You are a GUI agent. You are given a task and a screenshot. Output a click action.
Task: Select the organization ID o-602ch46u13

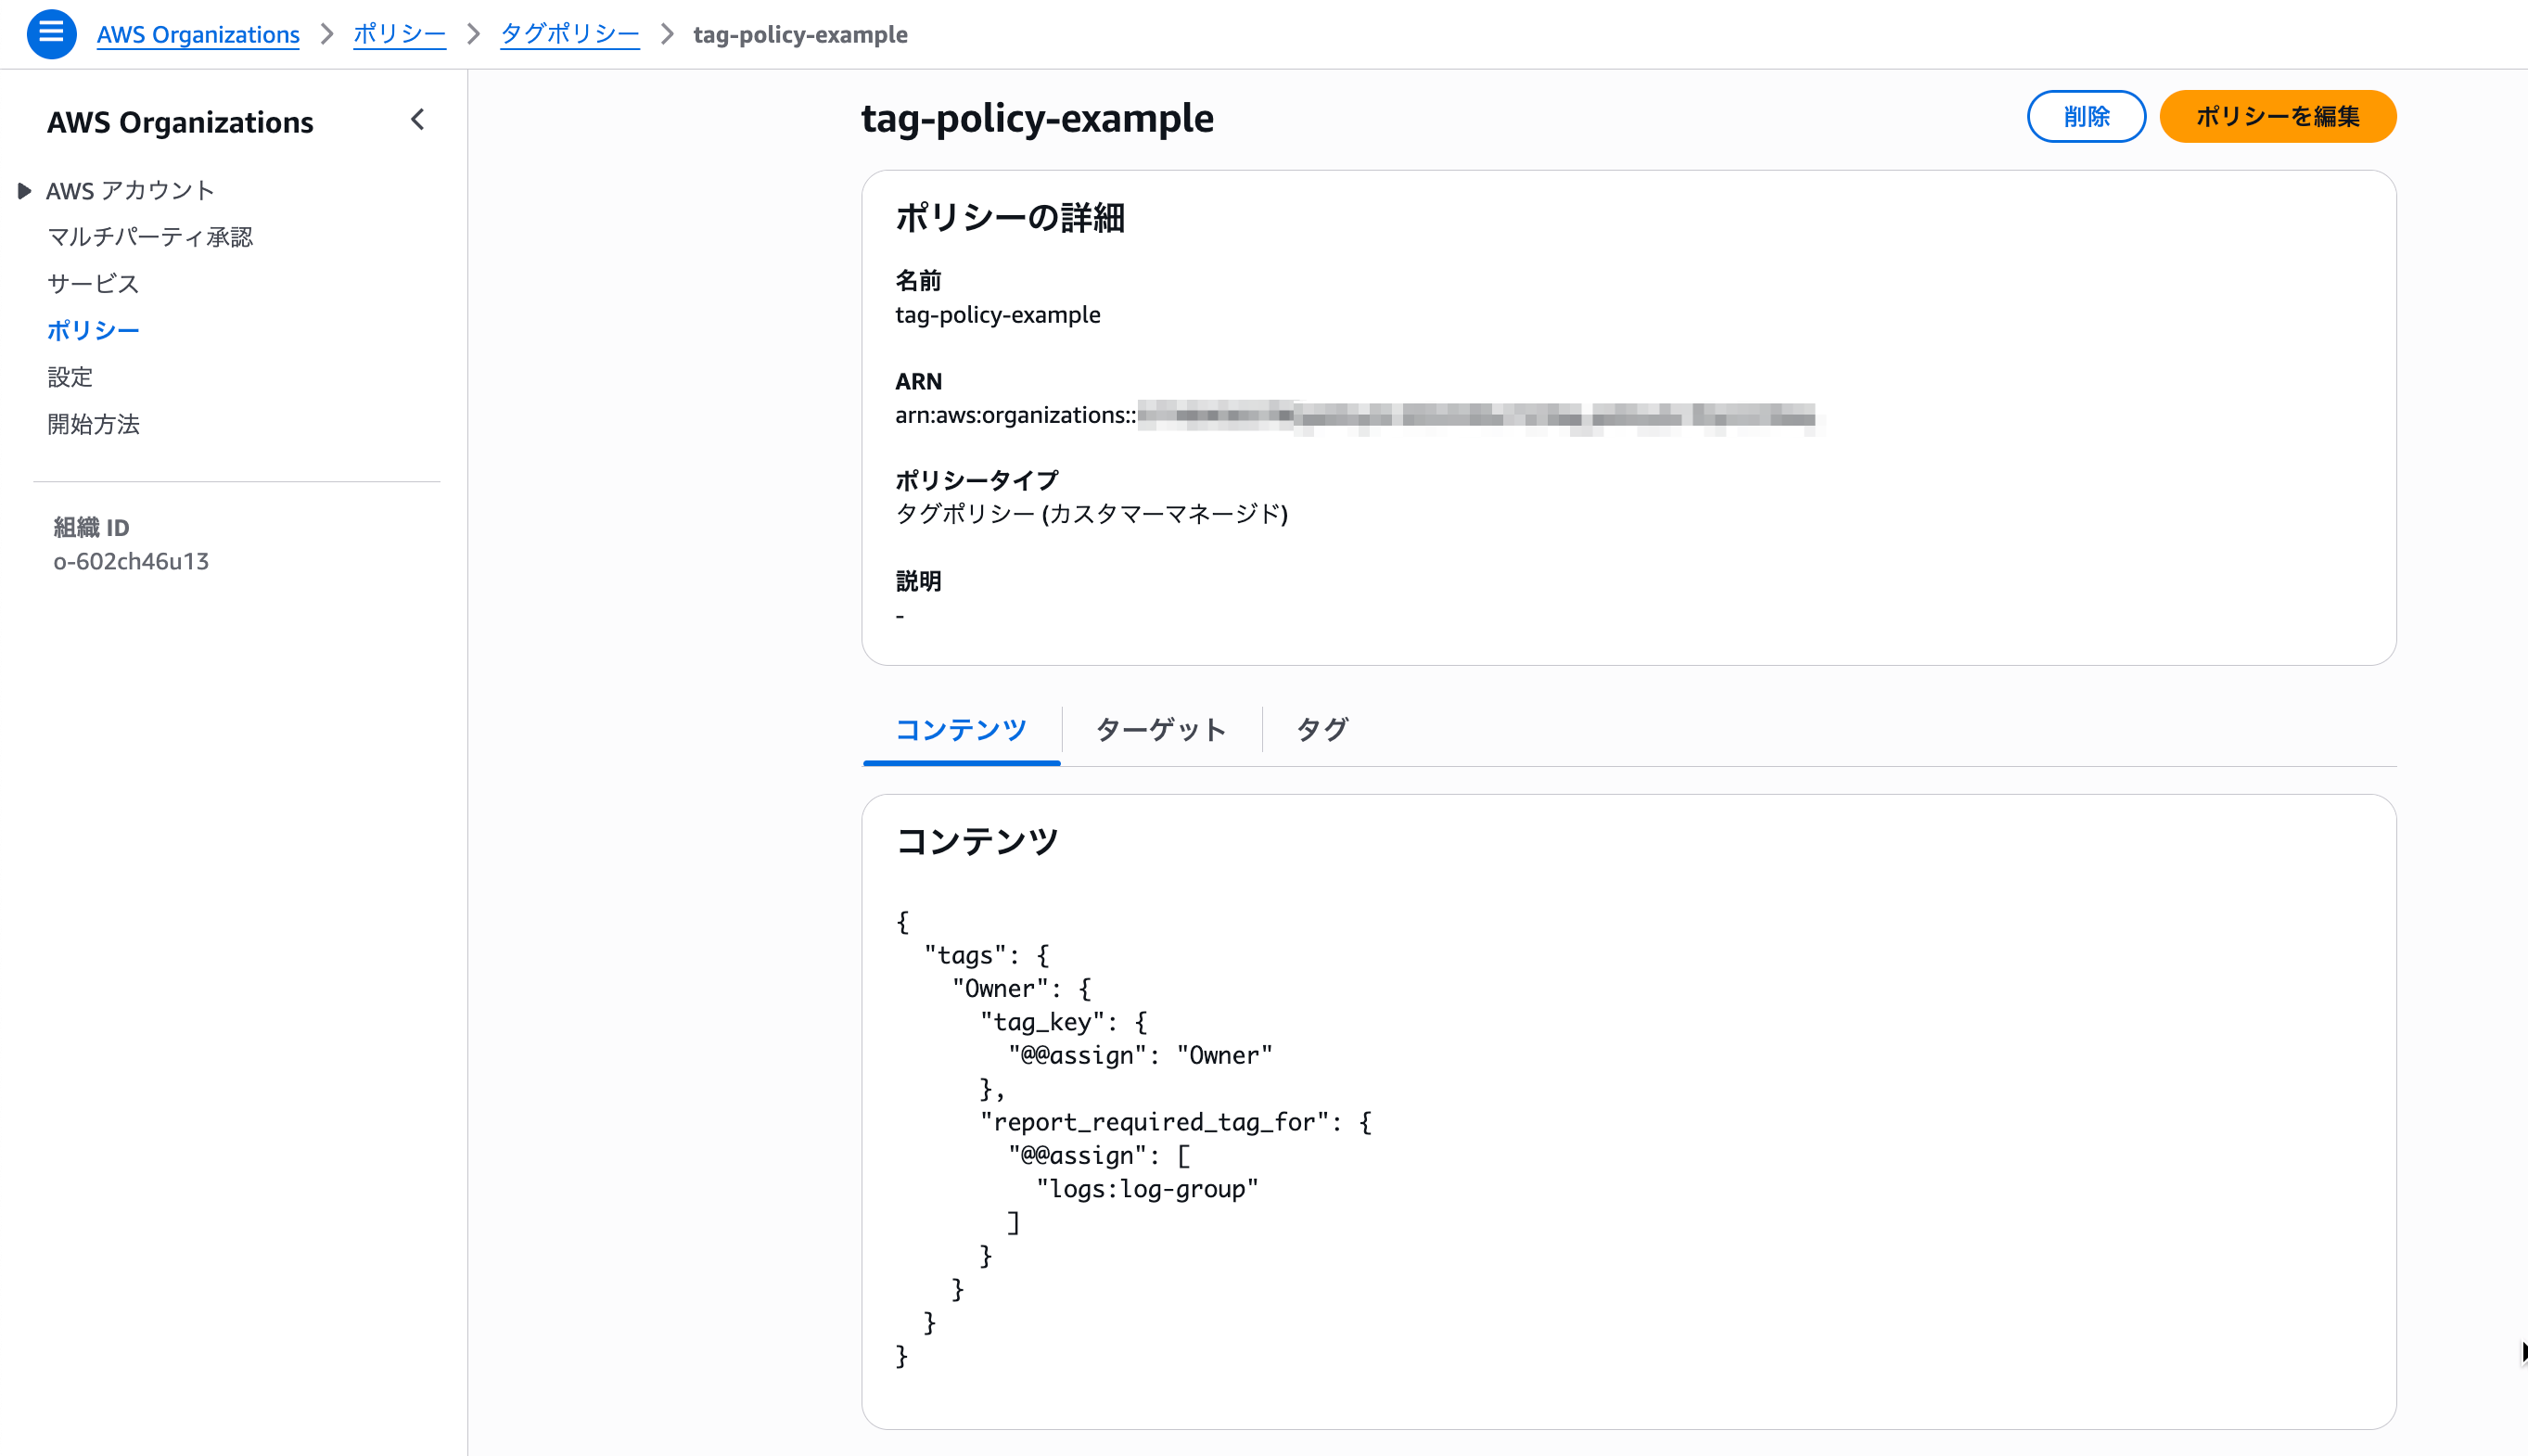tap(131, 561)
